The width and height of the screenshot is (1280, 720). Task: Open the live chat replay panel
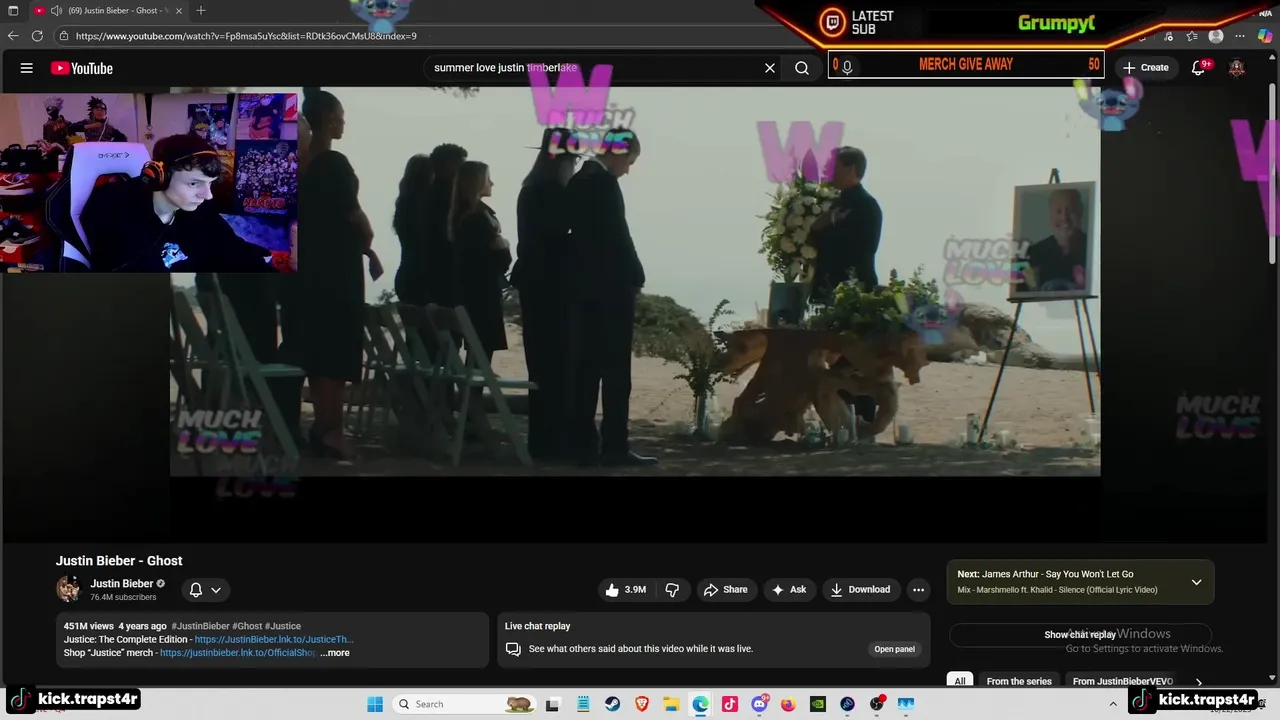coord(894,649)
